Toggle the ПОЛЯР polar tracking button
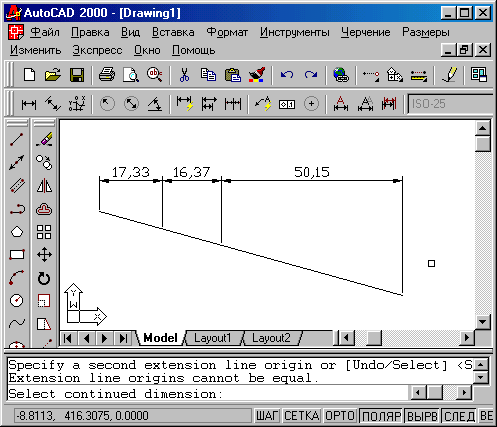Viewport: 497px width, 427px height. [382, 416]
